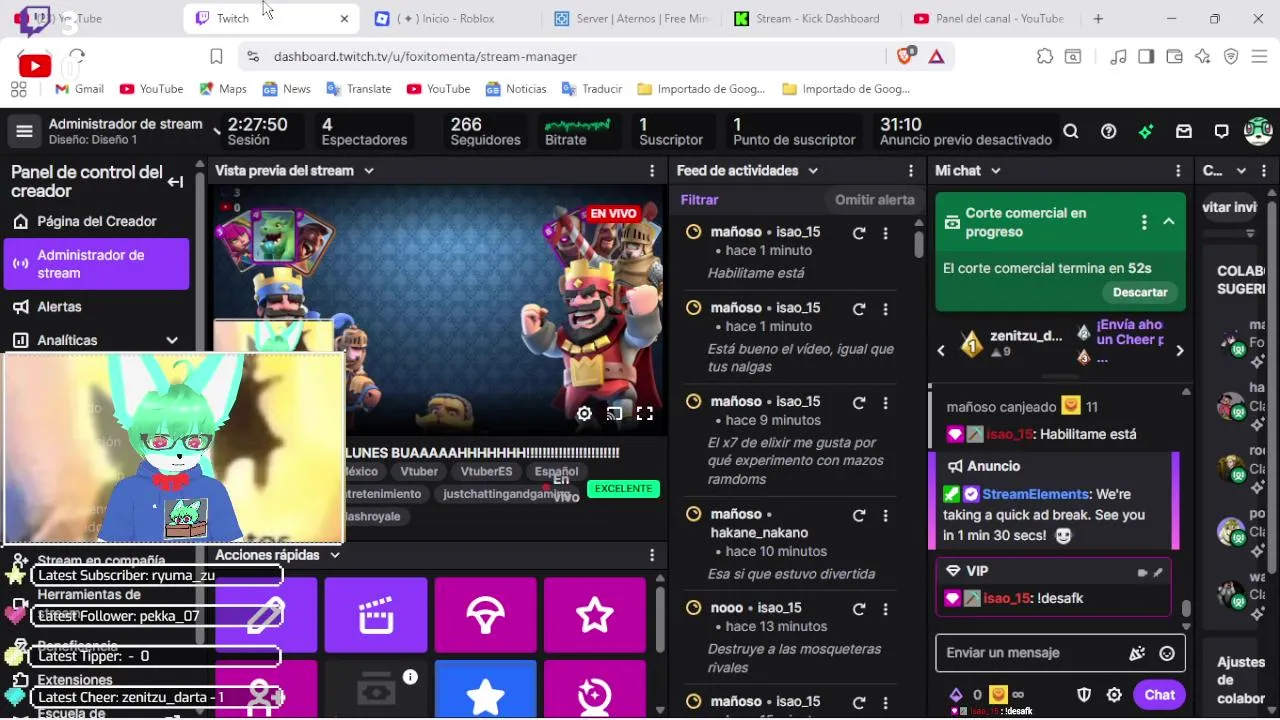Click the Bitrate graph indicator
This screenshot has width=1280, height=720.
(x=577, y=131)
